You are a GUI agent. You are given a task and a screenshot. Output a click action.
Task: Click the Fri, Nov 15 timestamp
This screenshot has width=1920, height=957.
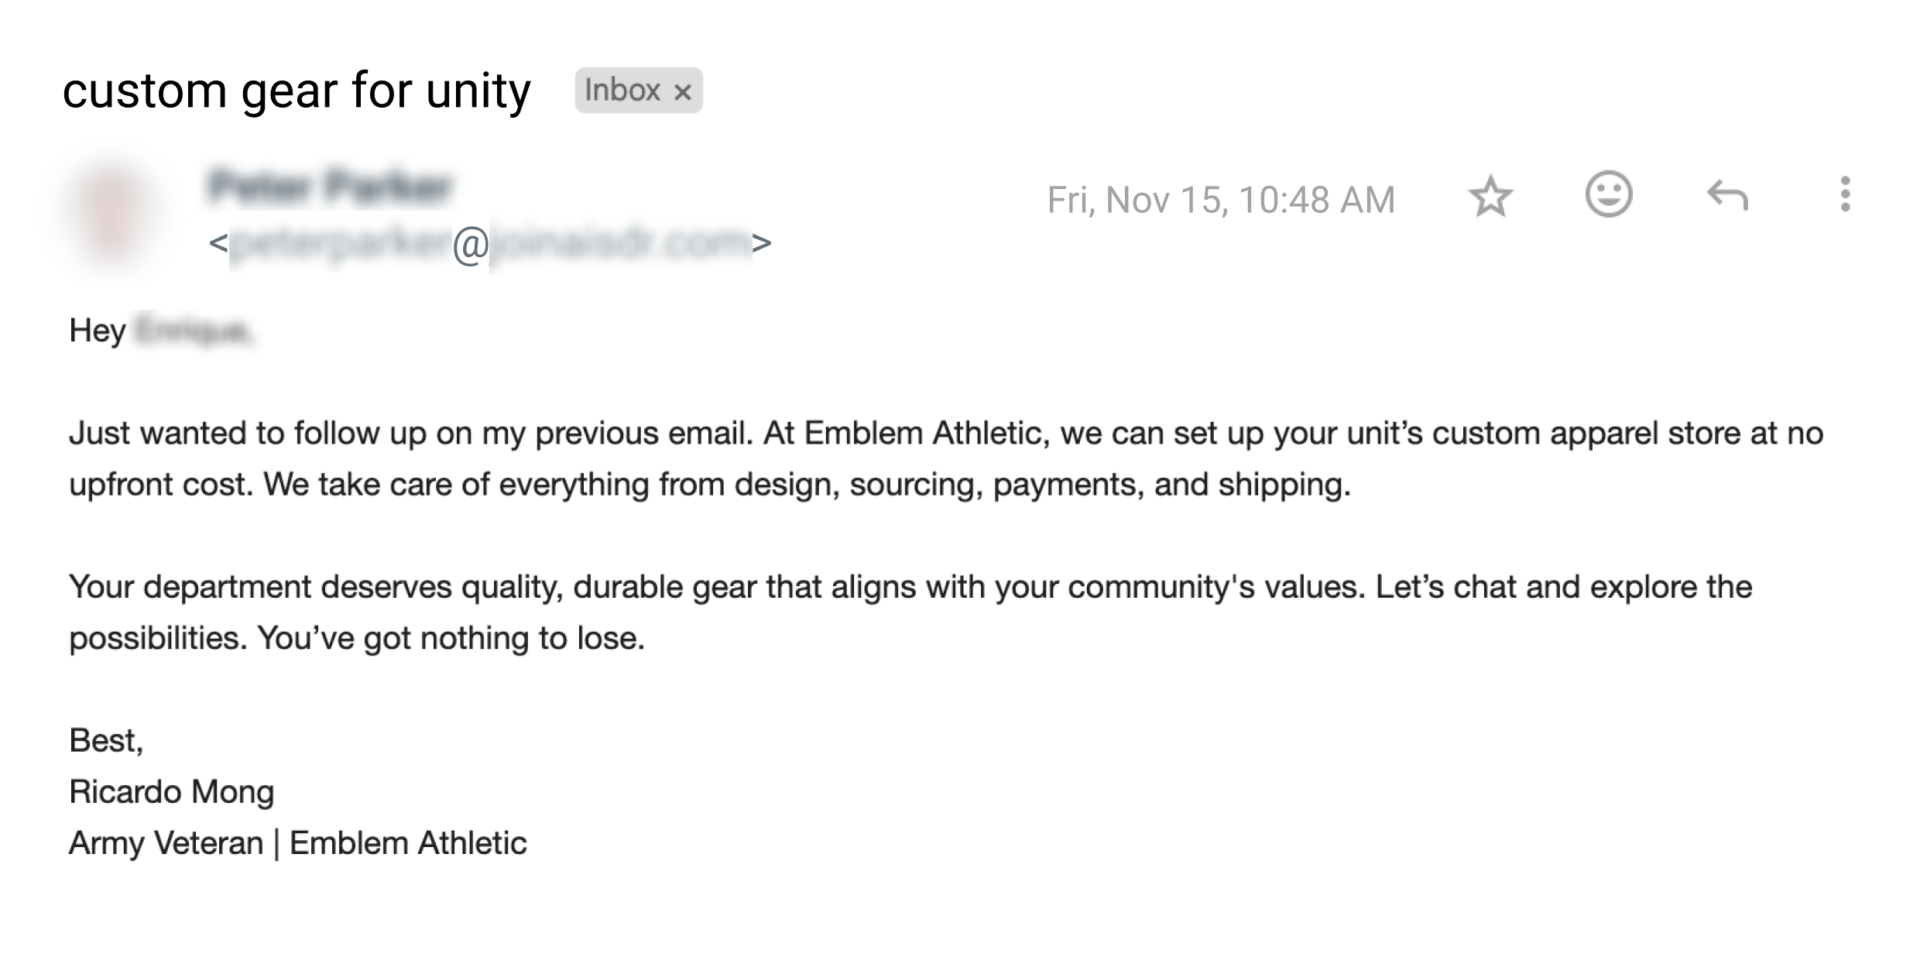pos(1220,200)
